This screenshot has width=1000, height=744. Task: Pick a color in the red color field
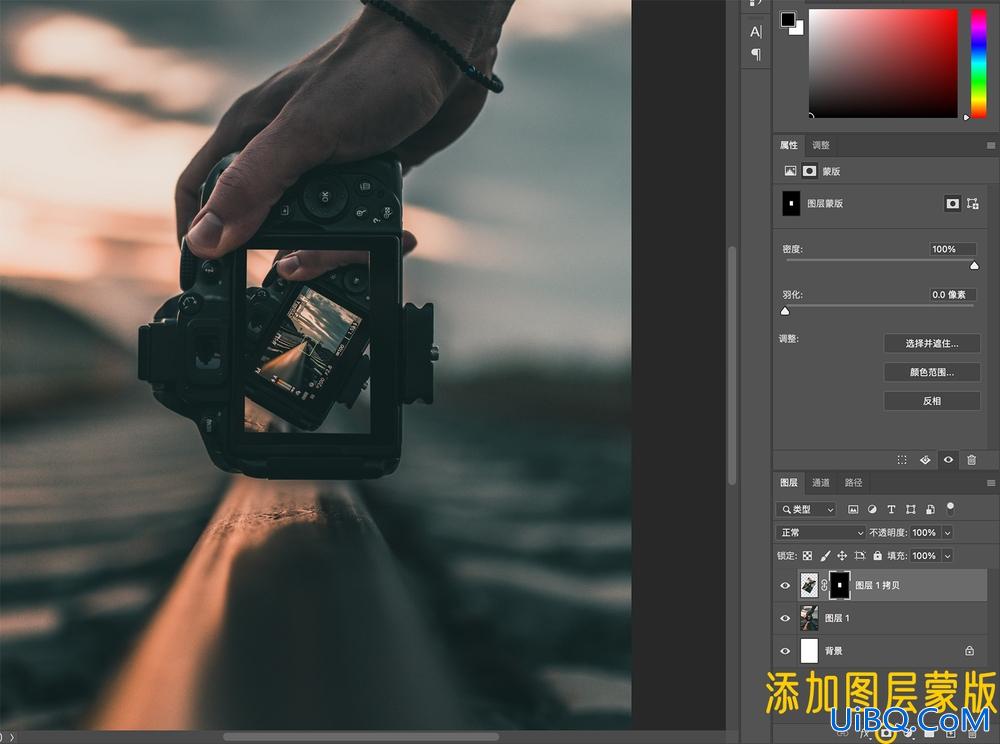pyautogui.click(x=883, y=63)
